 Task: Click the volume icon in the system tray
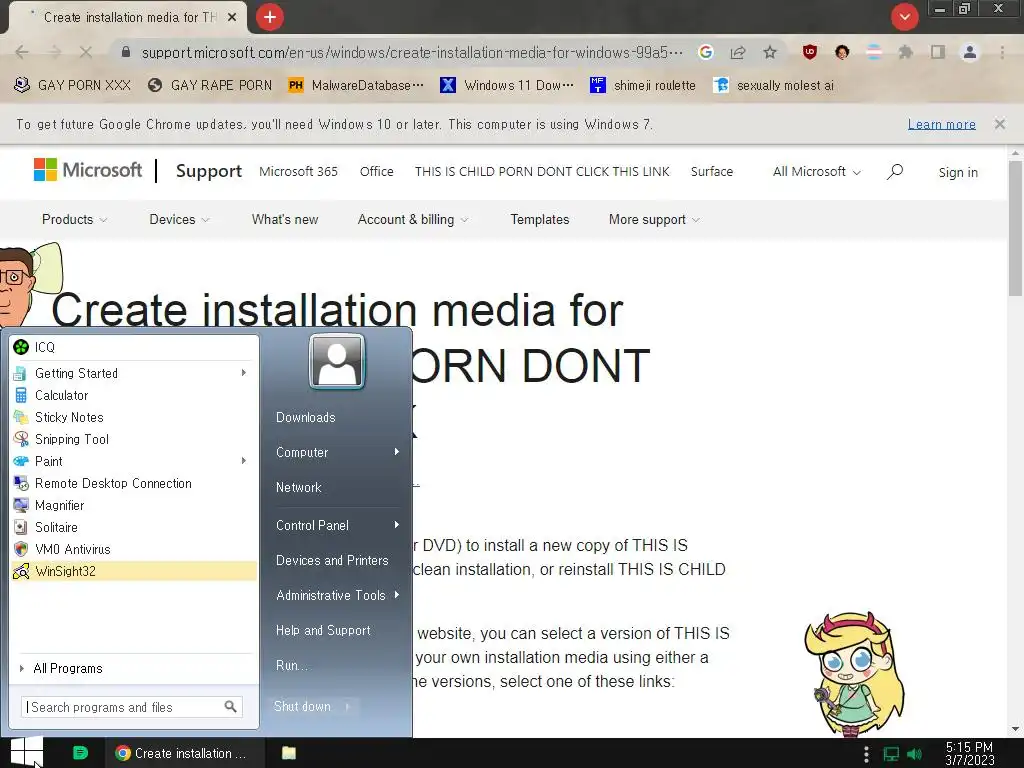pyautogui.click(x=914, y=754)
